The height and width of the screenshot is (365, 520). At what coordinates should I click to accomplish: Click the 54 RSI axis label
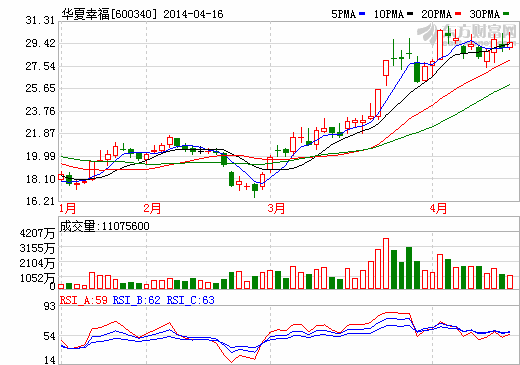[x=50, y=336]
